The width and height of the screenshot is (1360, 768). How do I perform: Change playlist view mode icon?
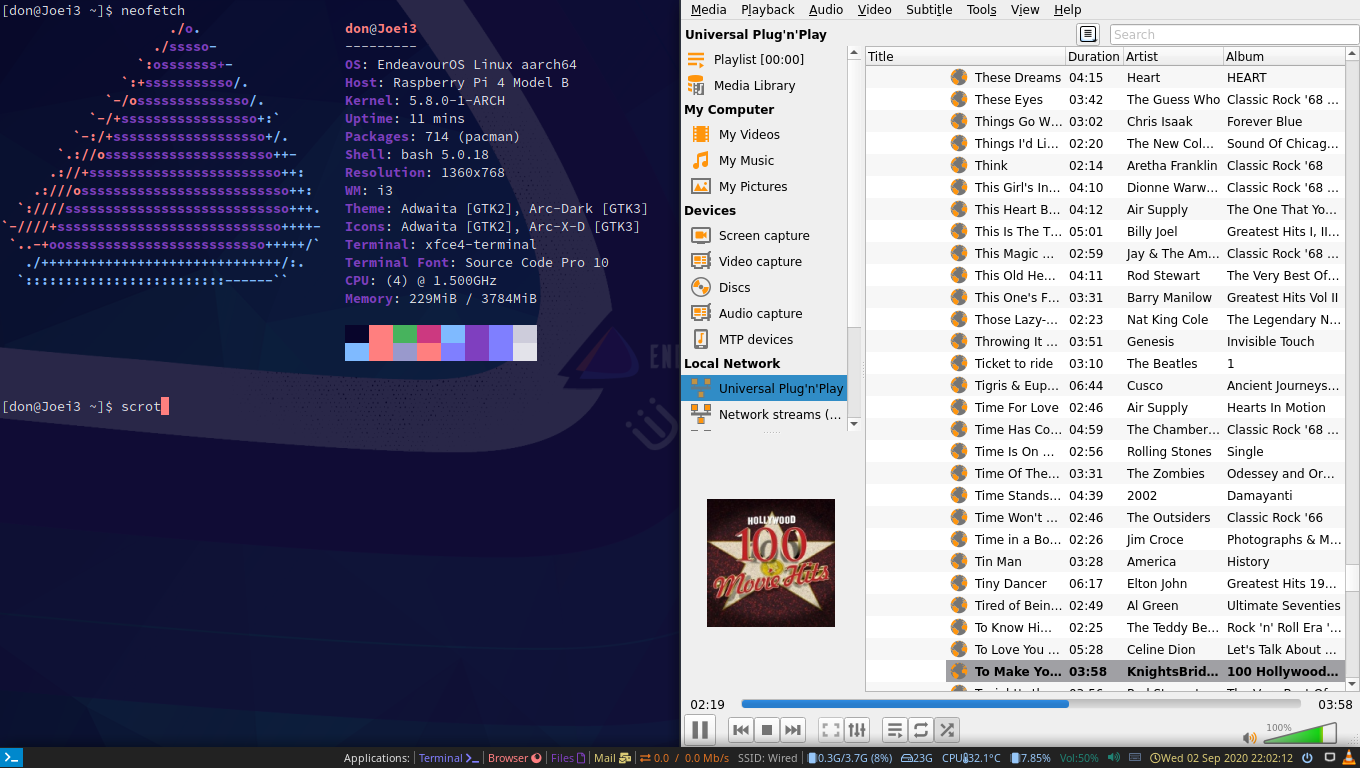1088,34
